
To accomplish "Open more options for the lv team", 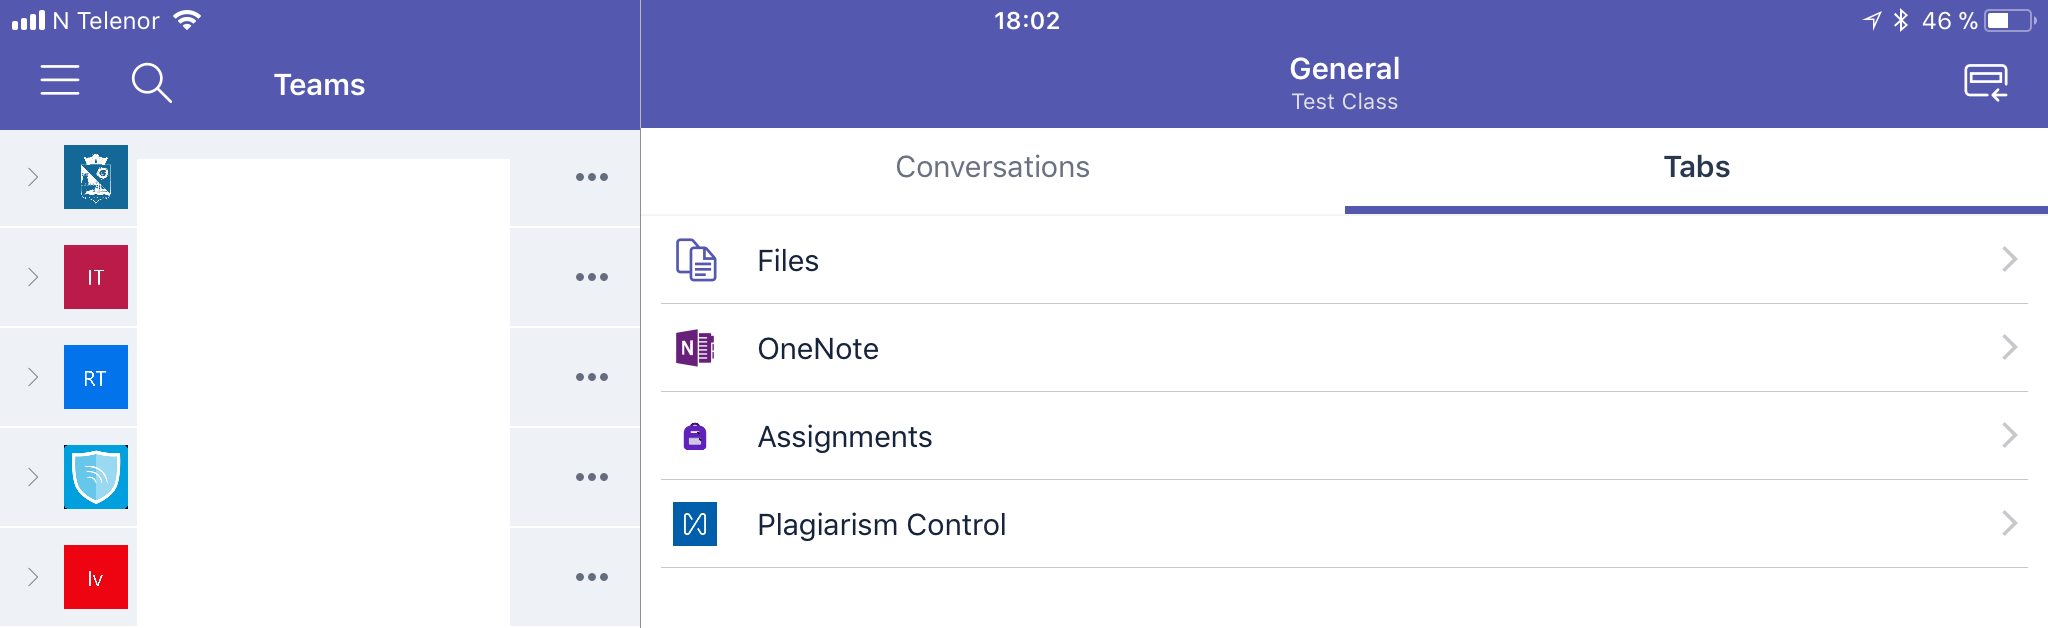I will click(x=592, y=577).
